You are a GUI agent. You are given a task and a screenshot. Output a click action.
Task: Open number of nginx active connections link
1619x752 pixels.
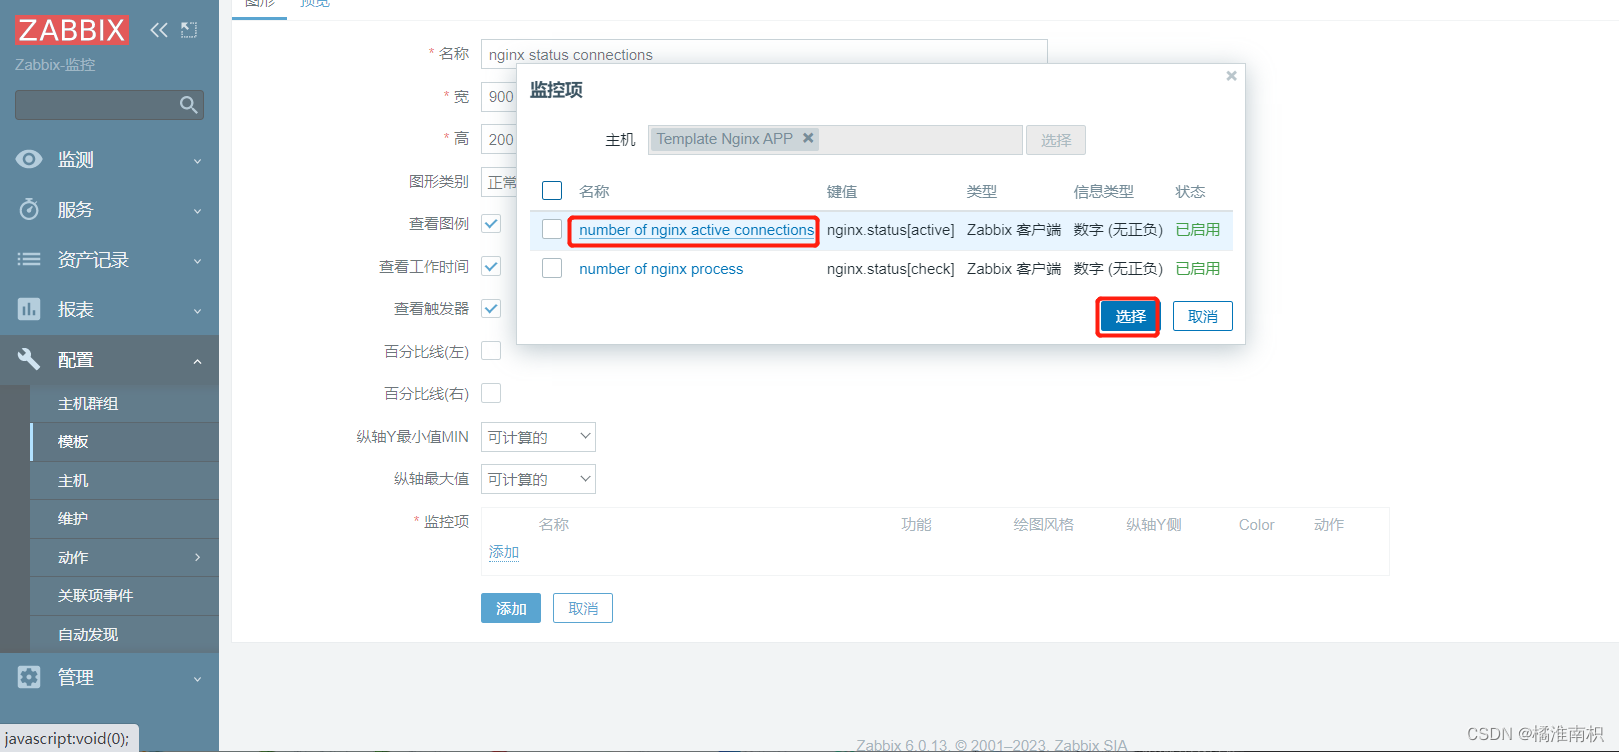696,229
